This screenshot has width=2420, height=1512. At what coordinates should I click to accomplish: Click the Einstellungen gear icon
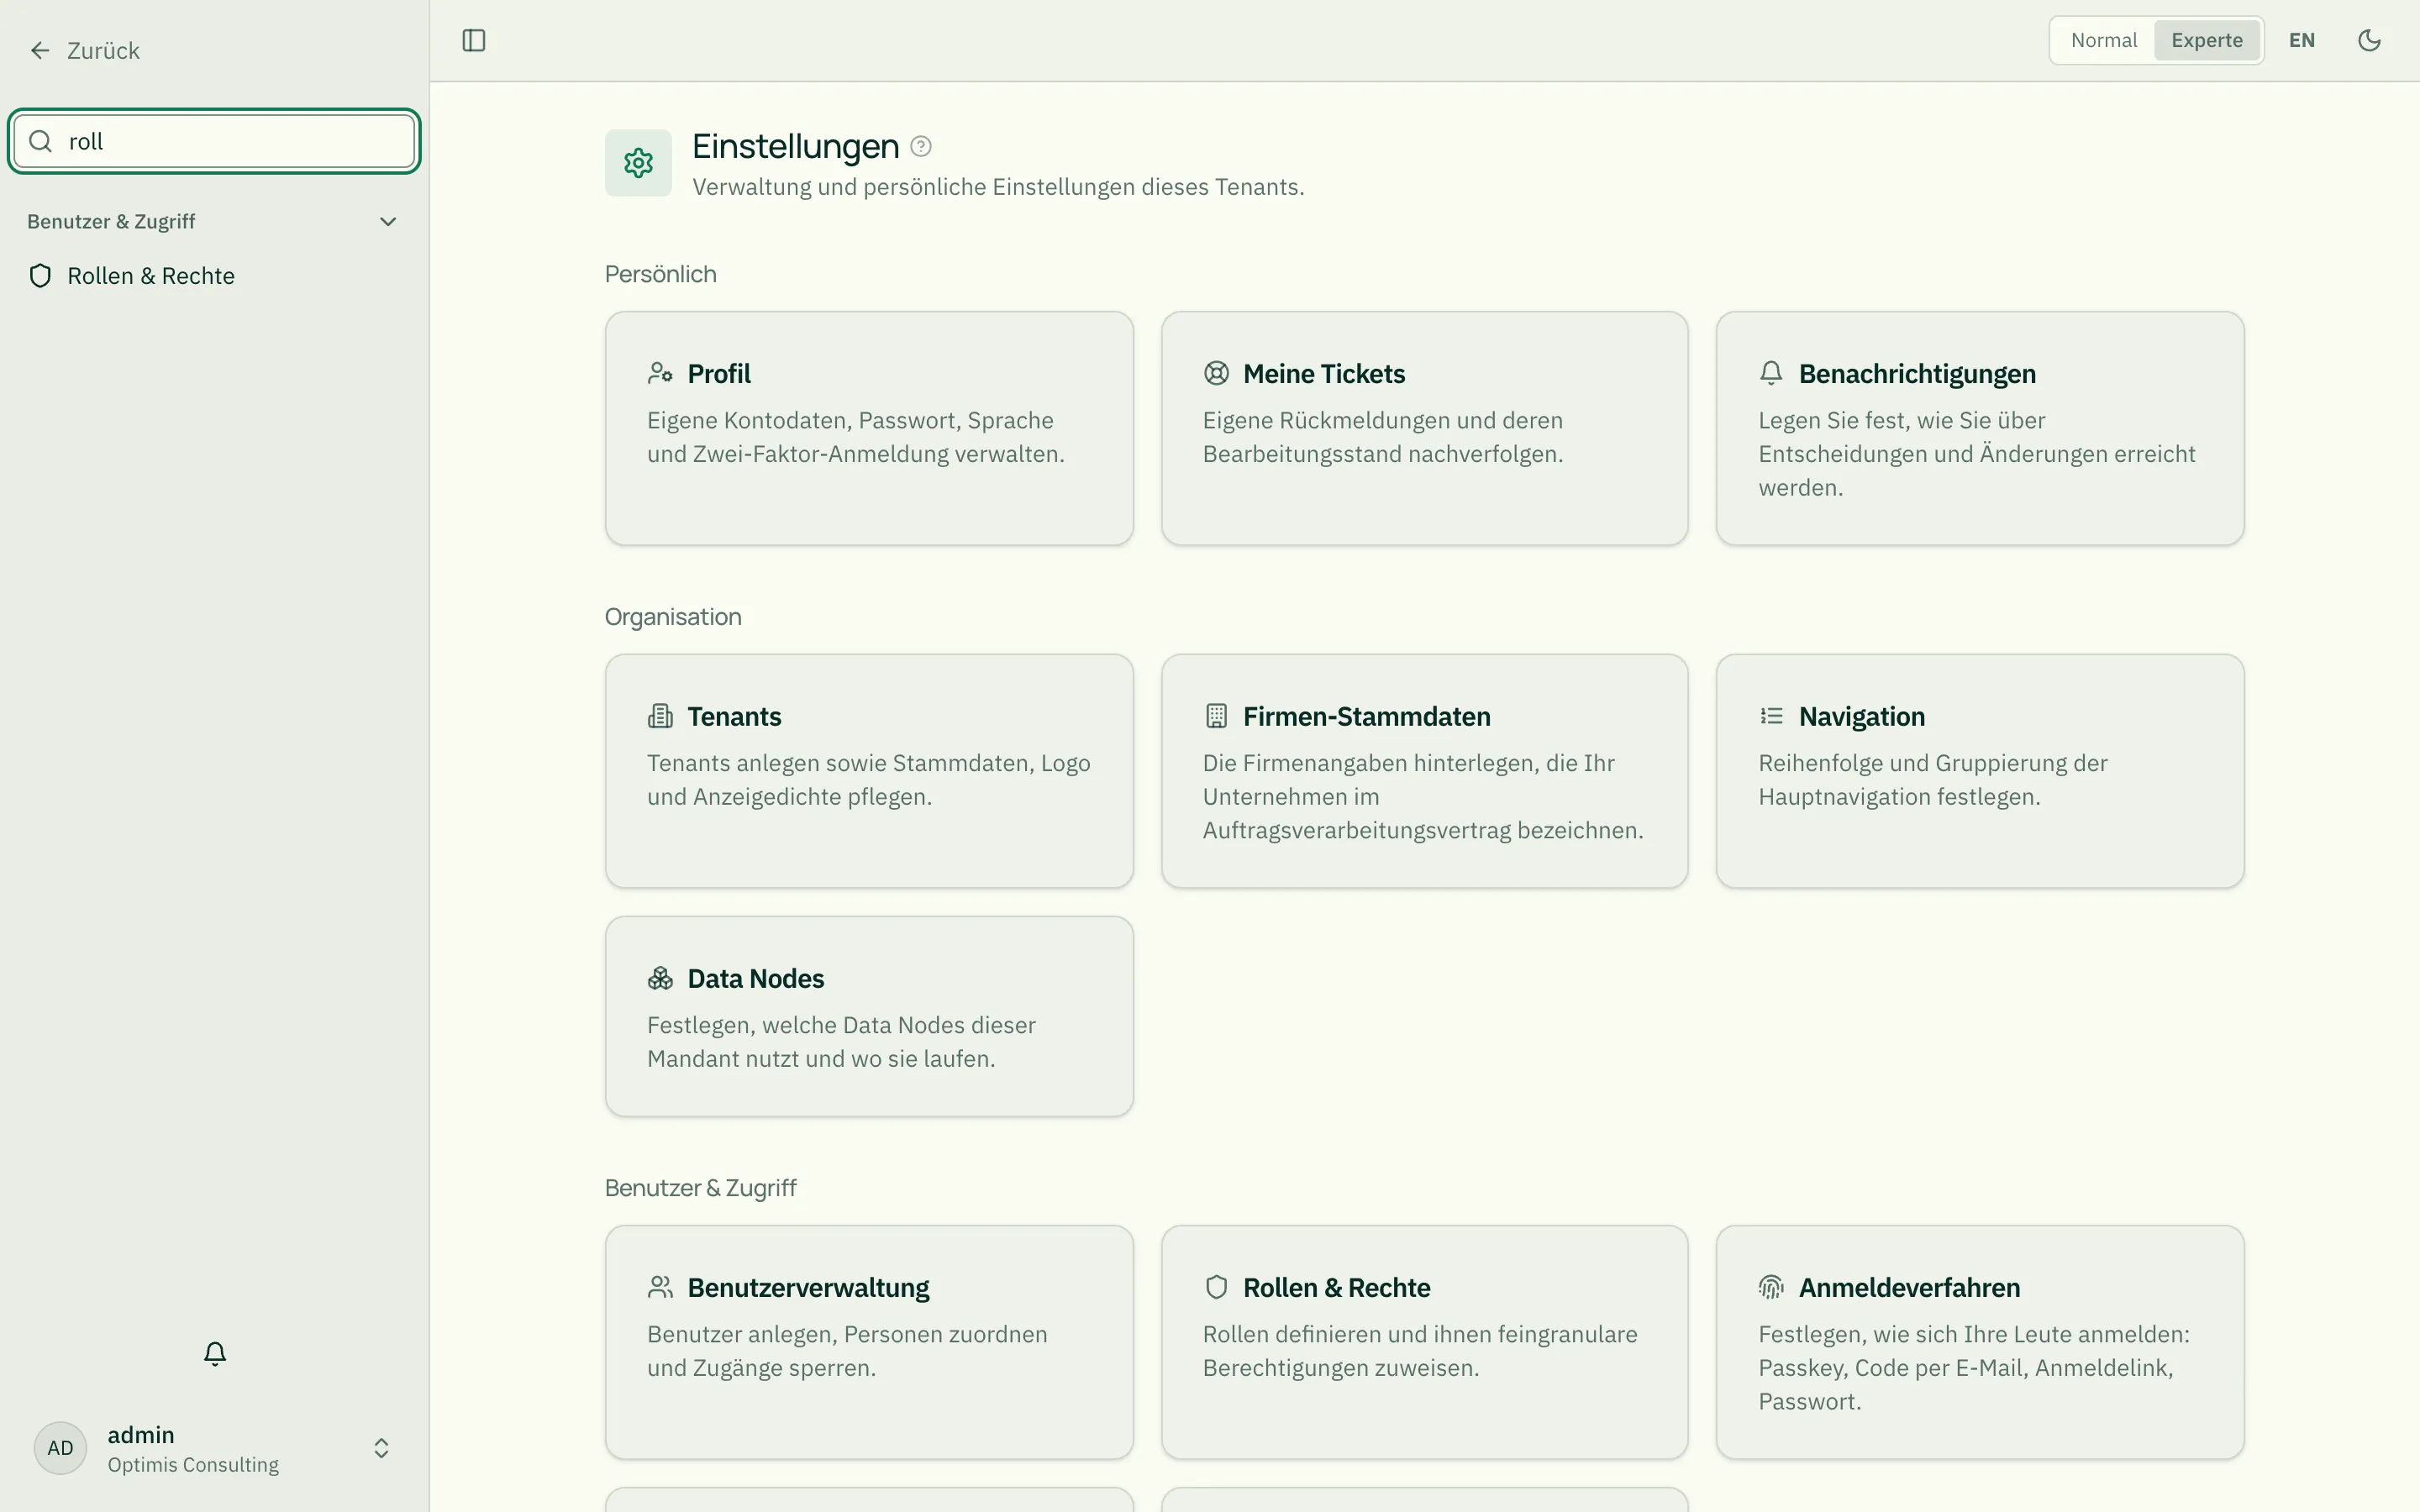638,162
